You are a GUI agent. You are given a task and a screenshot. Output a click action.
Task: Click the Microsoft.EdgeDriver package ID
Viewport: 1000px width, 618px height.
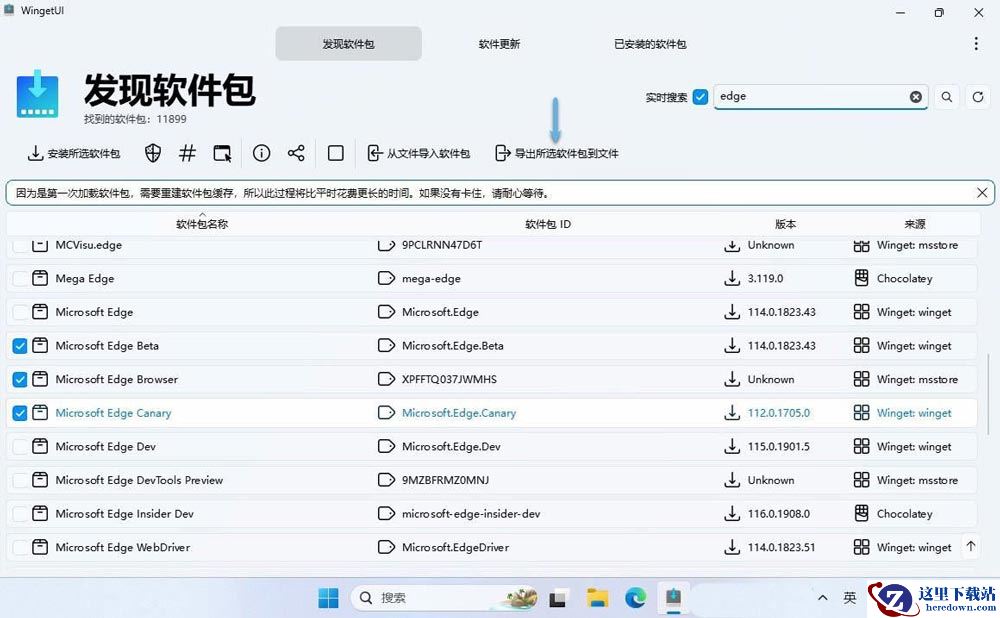pos(455,547)
